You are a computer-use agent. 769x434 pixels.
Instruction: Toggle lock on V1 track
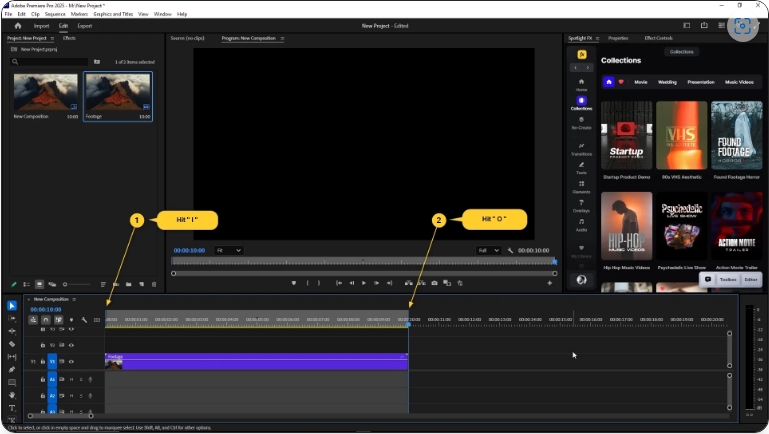(43, 361)
